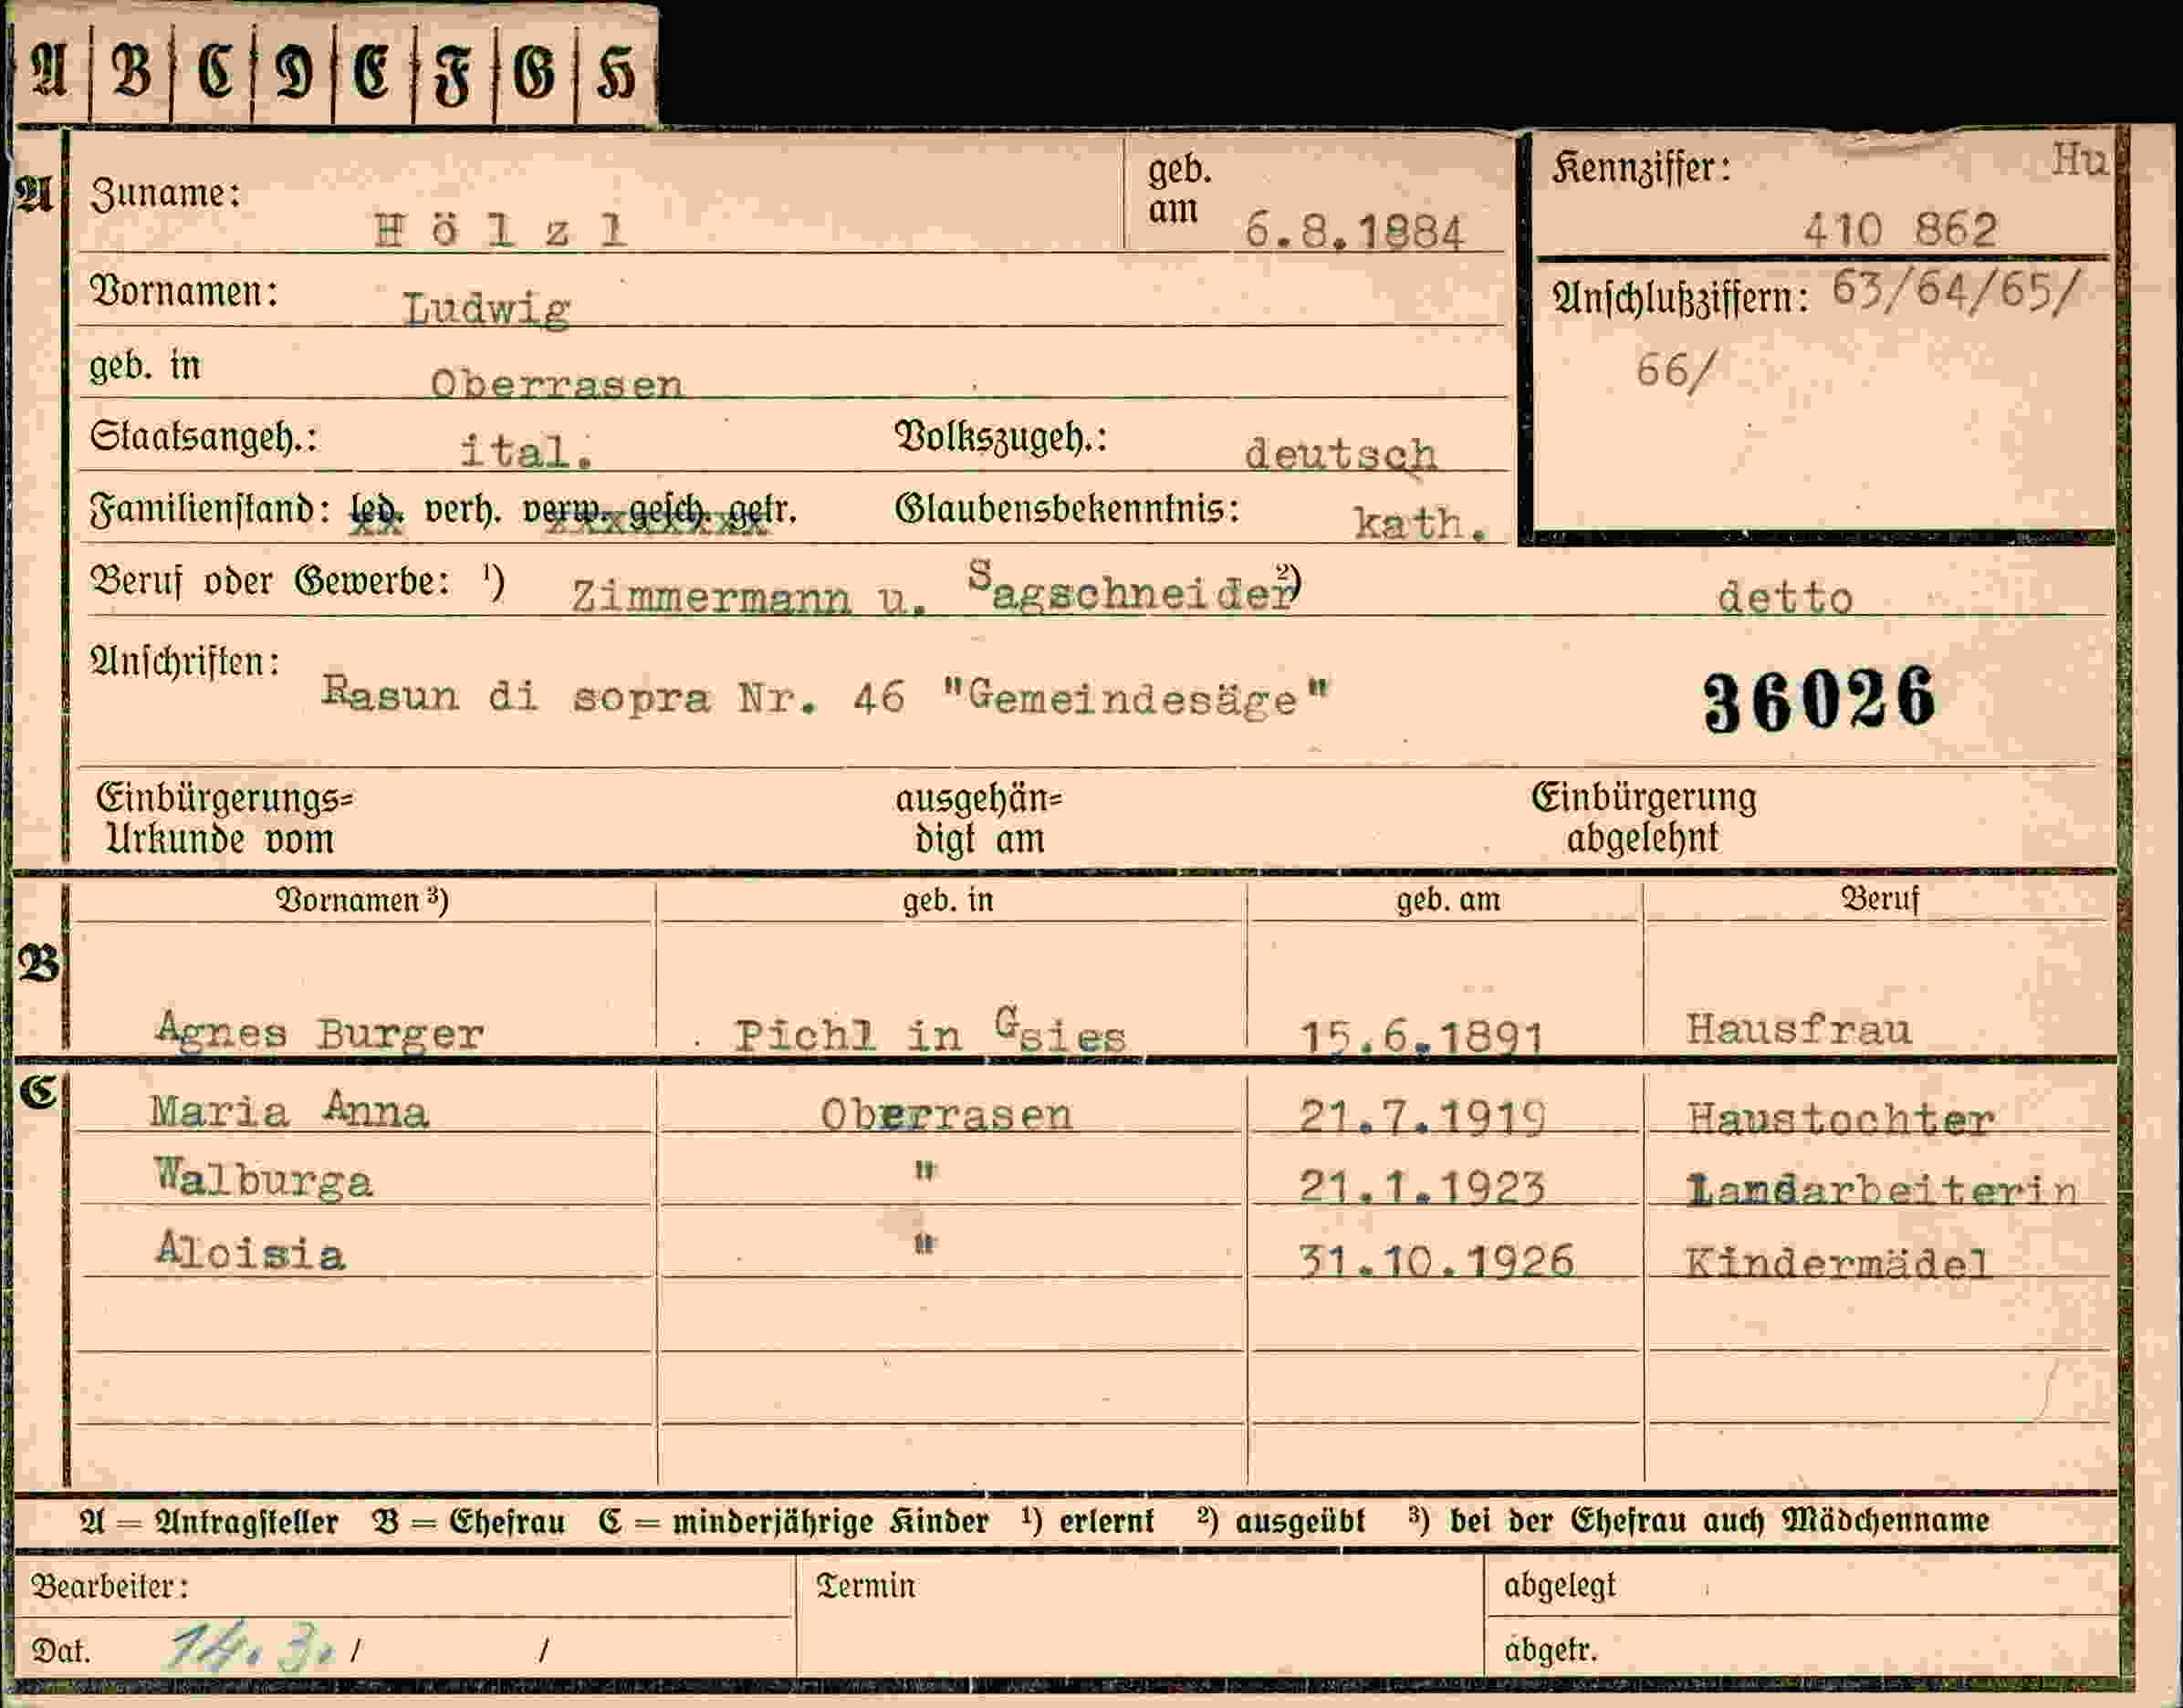Click the 'Bearbeiter:' field label
The height and width of the screenshot is (1708, 2183).
coord(109,1587)
